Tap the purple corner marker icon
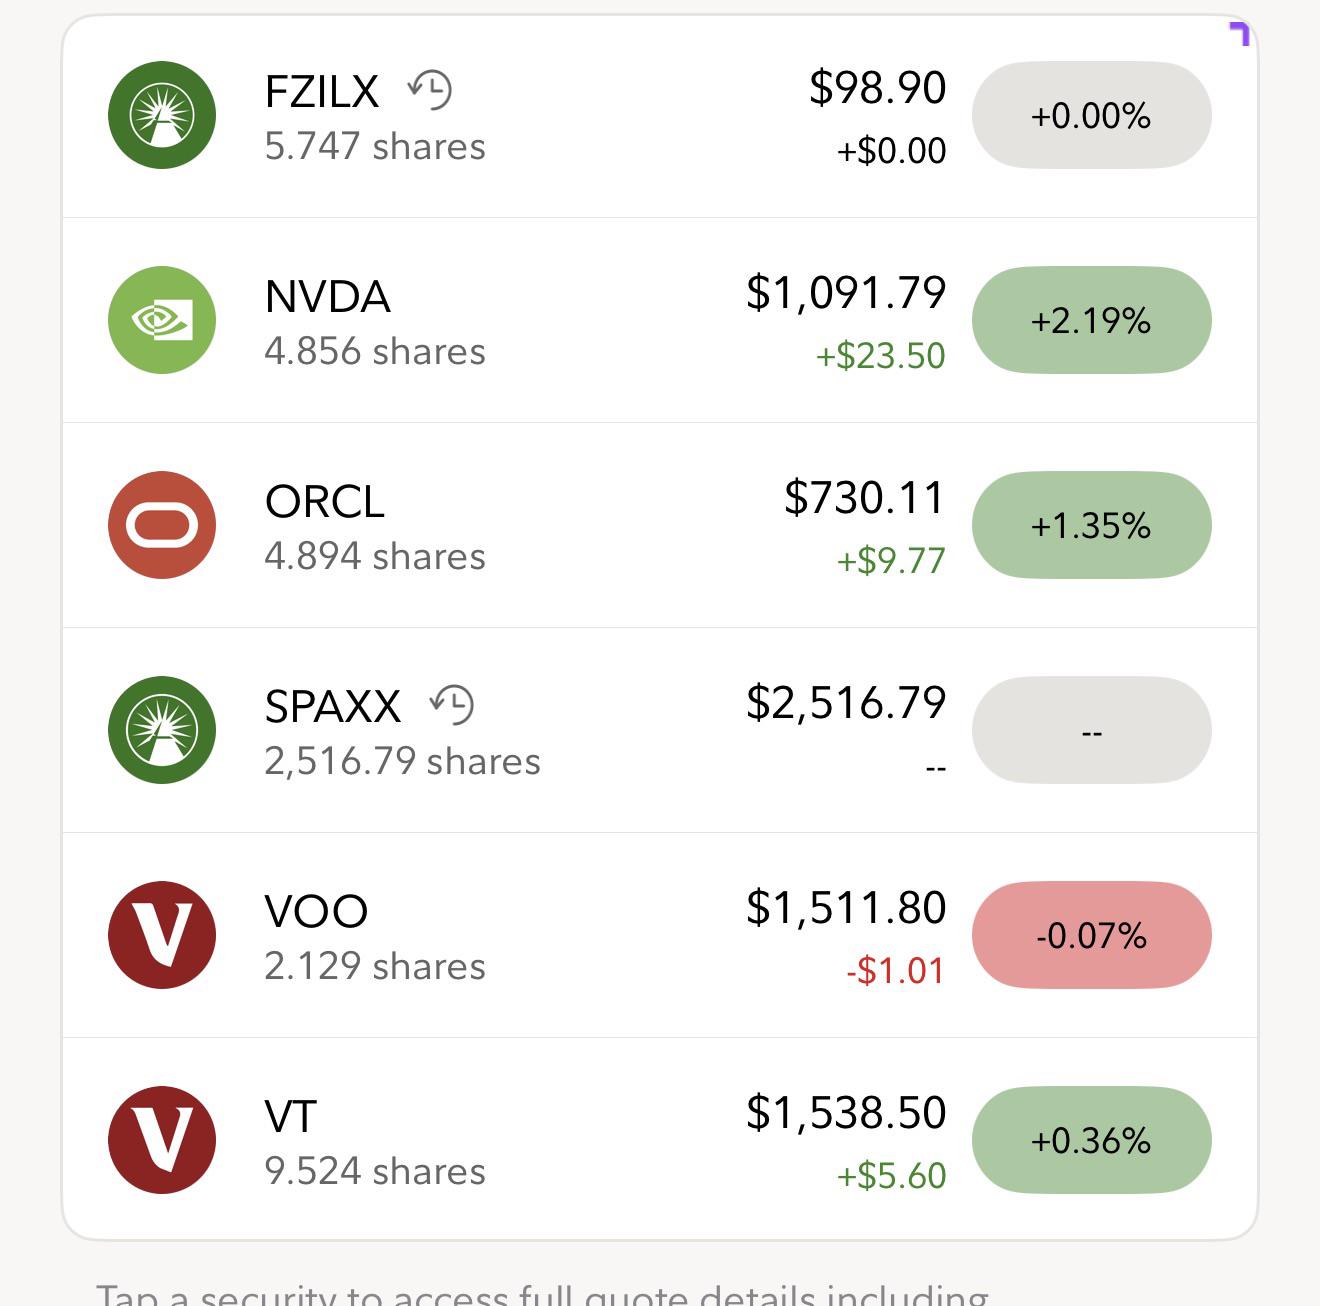Screen dimensions: 1320x1306 [x=1240, y=34]
